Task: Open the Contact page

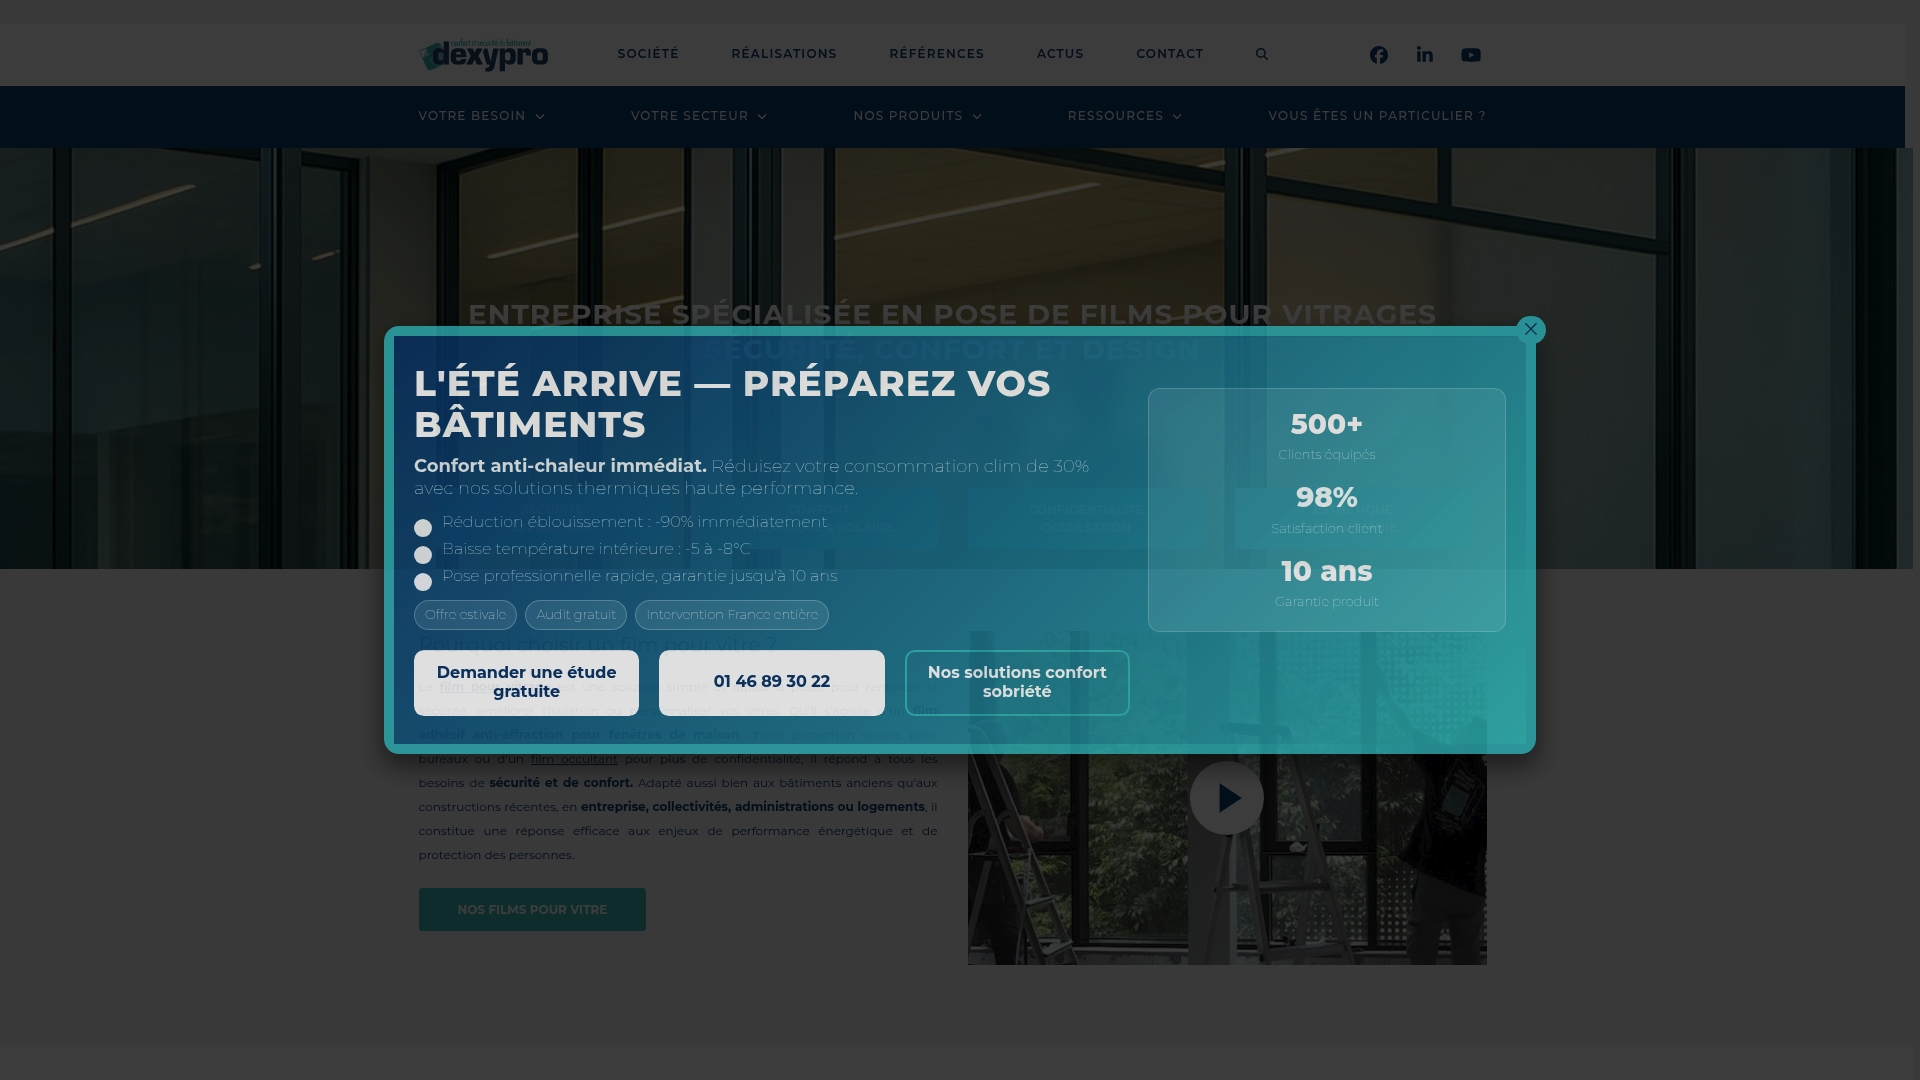Action: coord(1169,54)
